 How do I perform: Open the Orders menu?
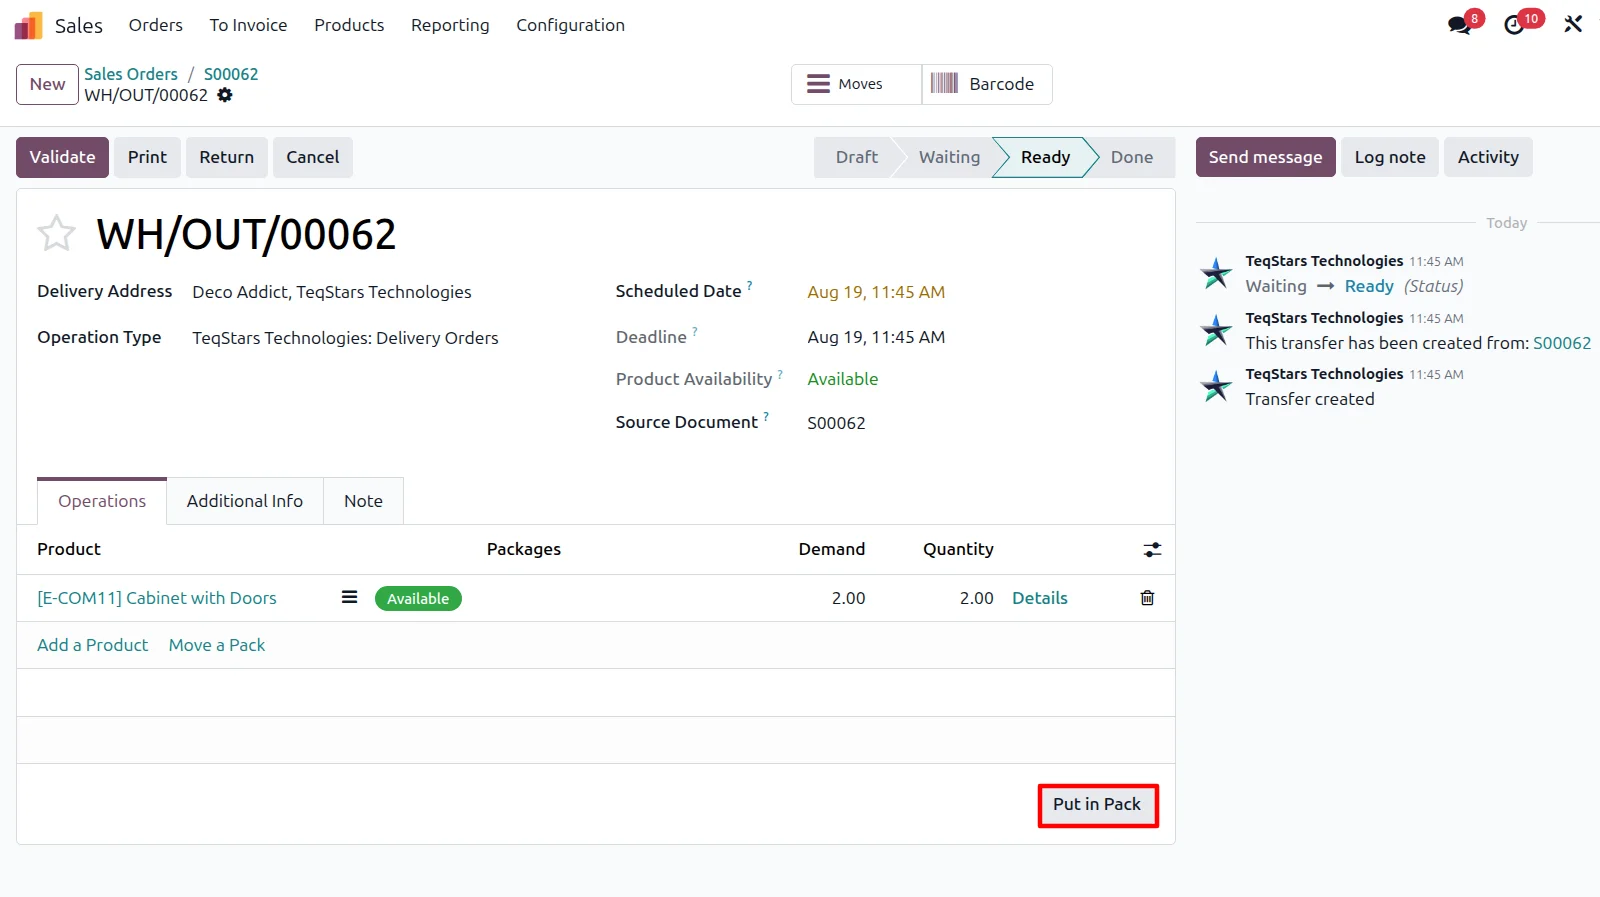point(156,25)
